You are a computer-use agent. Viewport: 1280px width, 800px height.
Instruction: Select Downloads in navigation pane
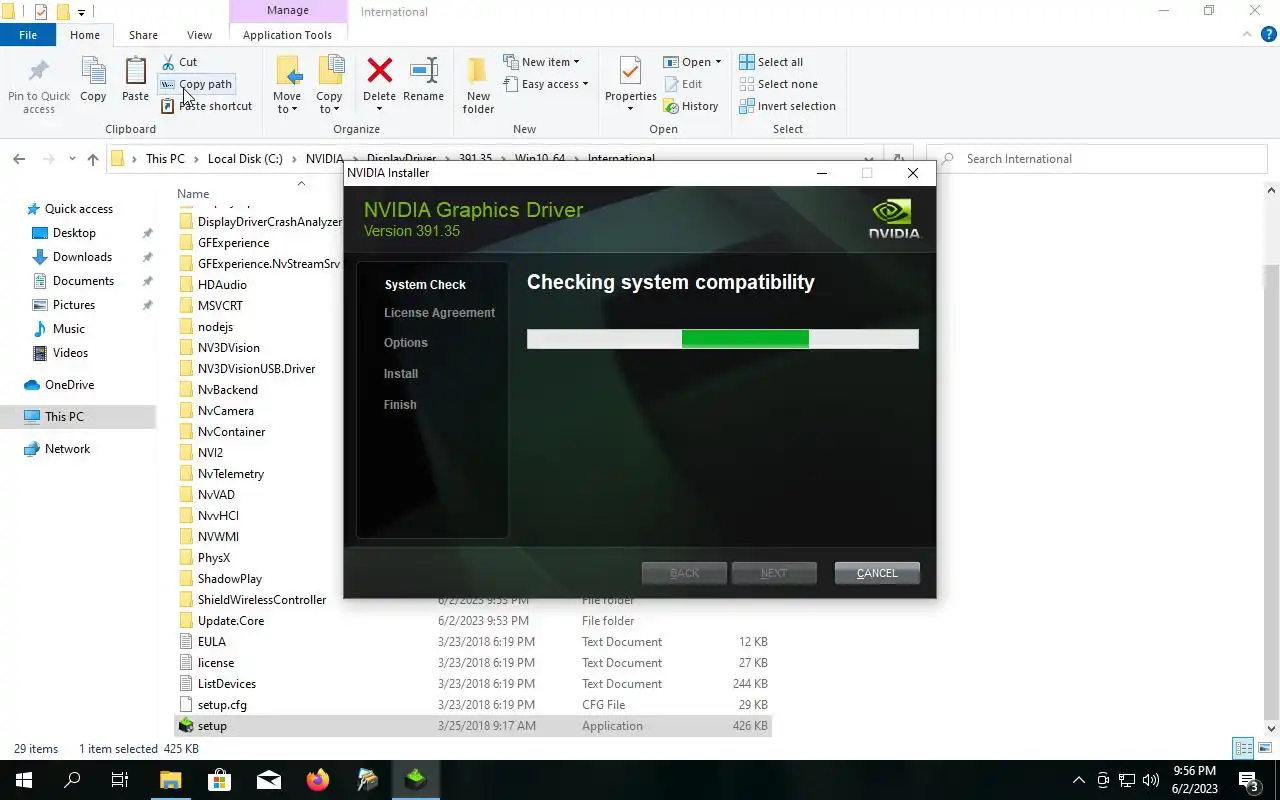(82, 257)
